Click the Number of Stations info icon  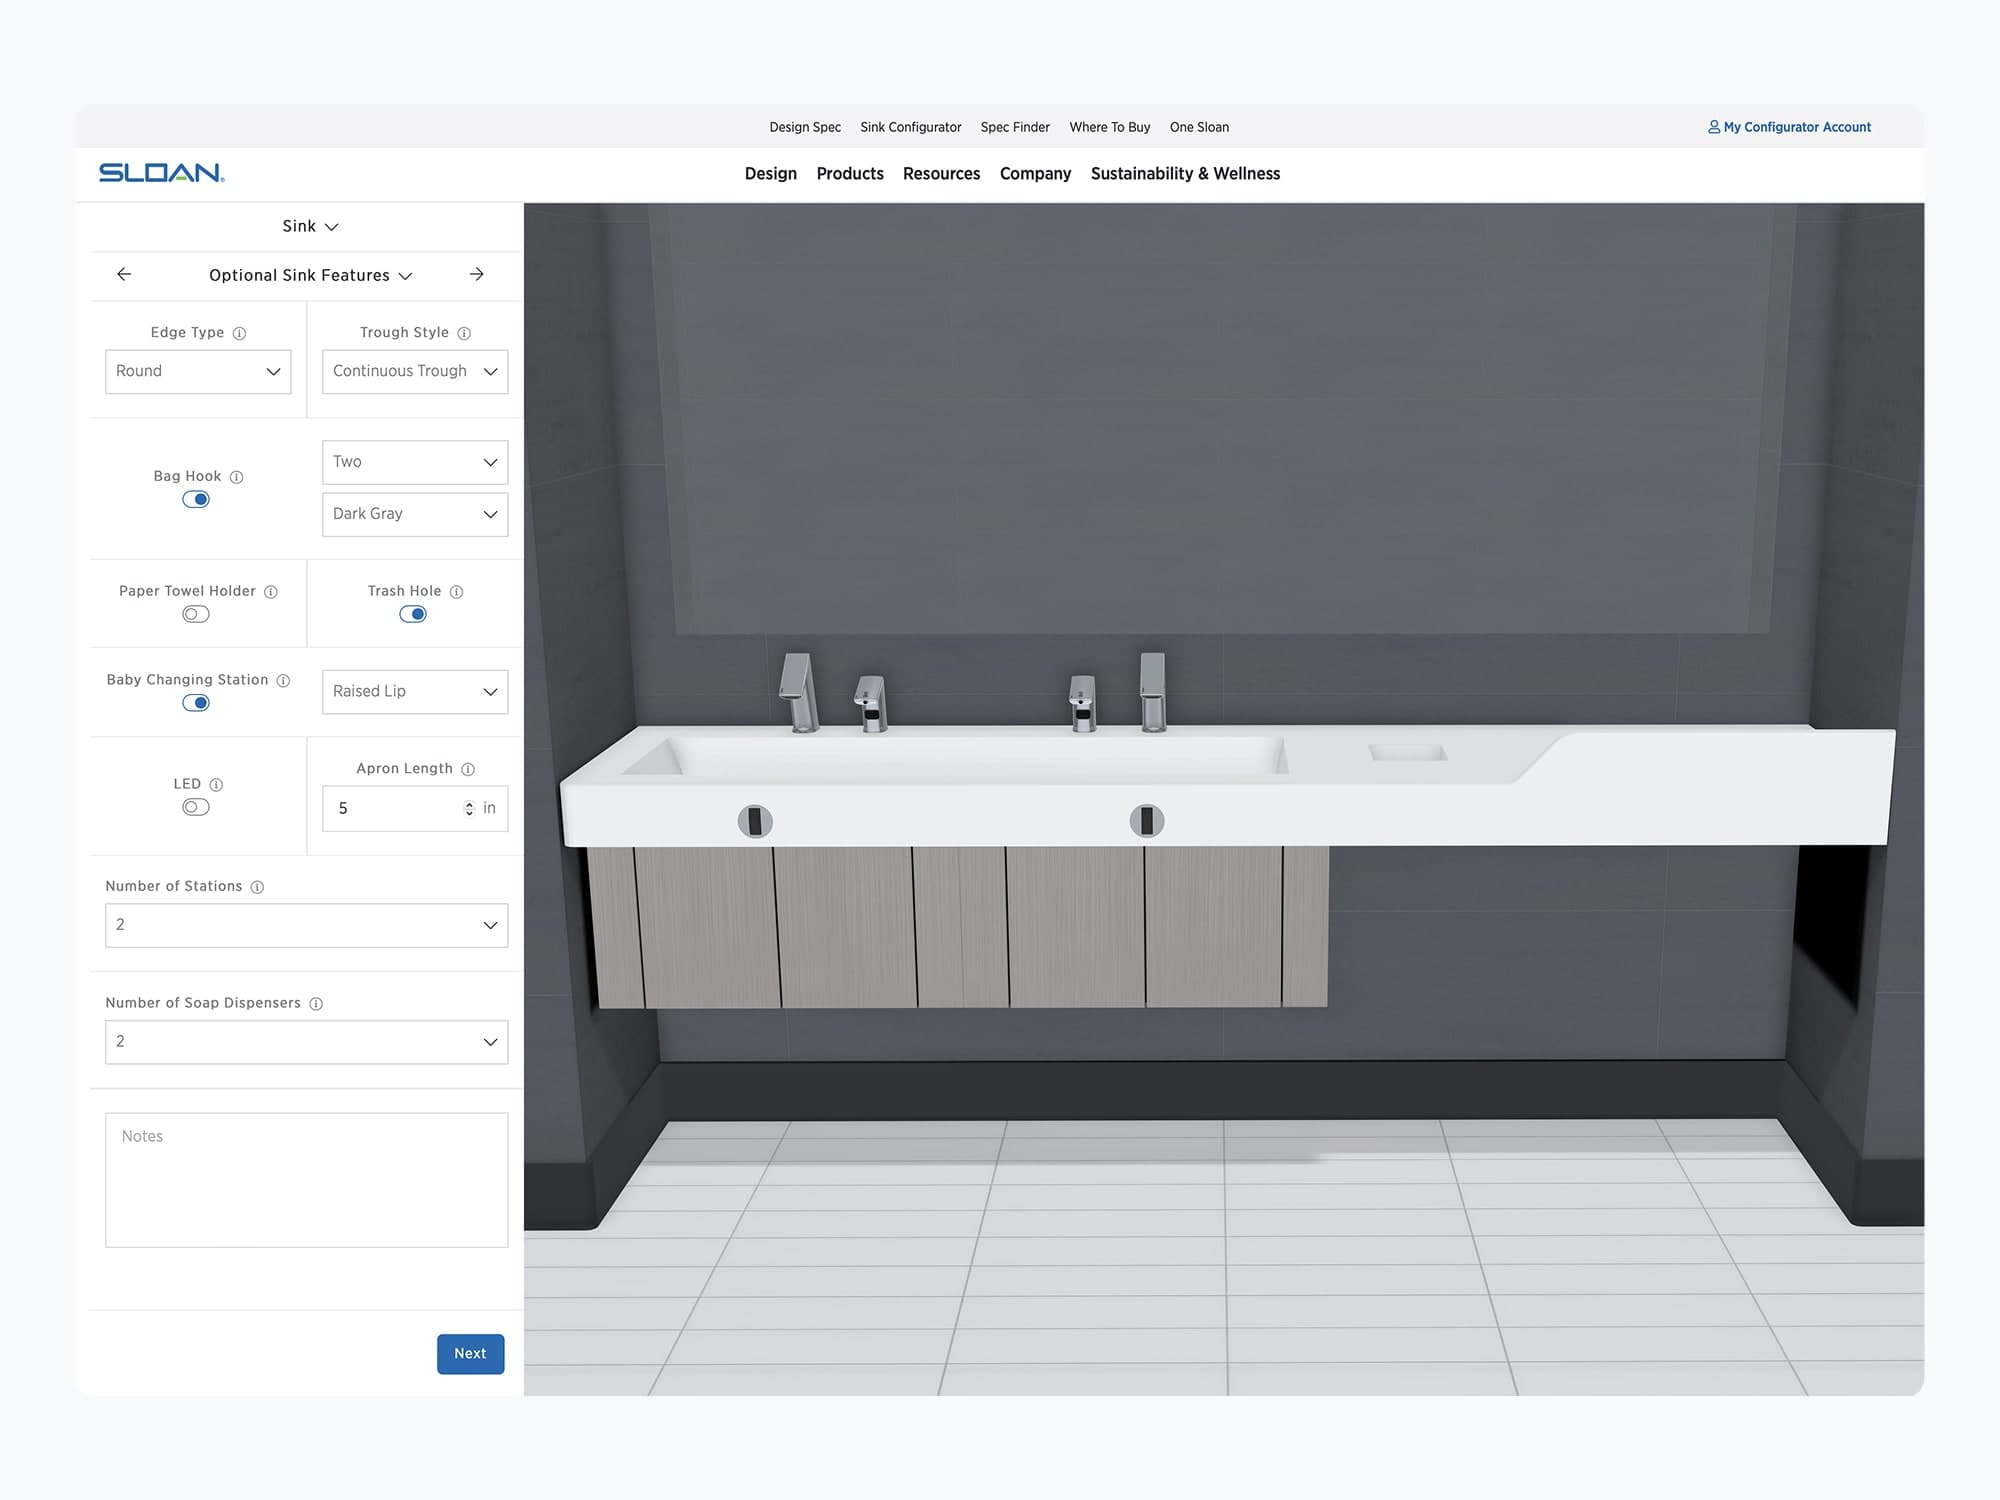(257, 886)
